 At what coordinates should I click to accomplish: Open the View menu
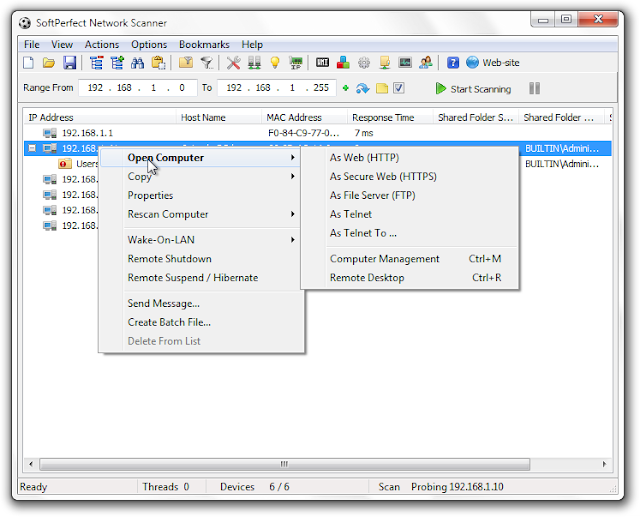click(x=62, y=44)
